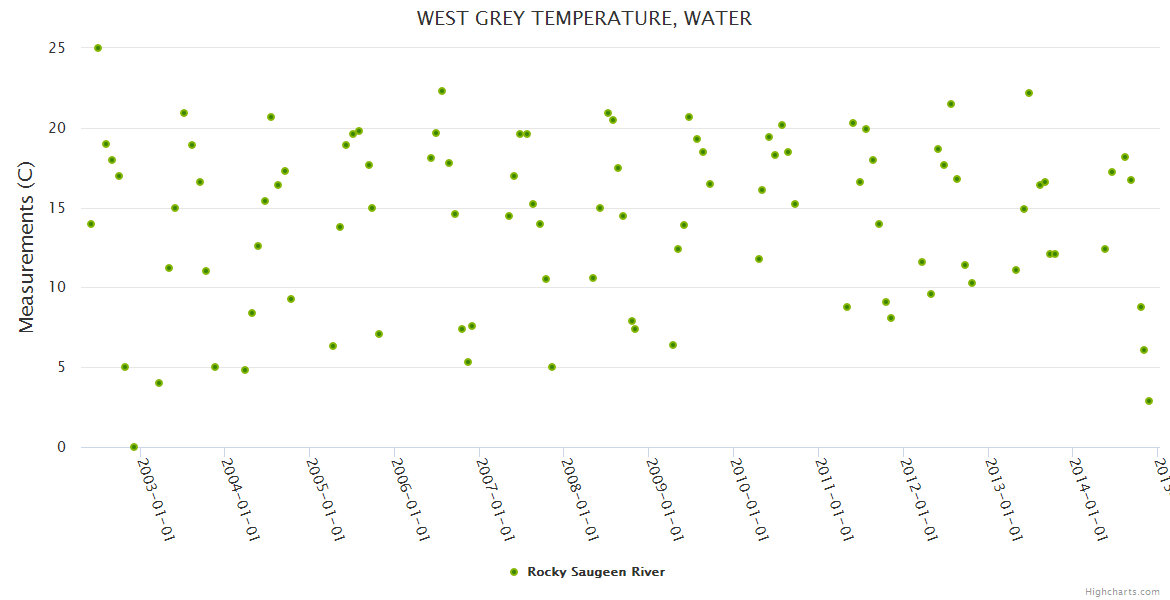Click the y-axis label 0
Image resolution: width=1170 pixels, height=600 pixels.
[x=61, y=447]
